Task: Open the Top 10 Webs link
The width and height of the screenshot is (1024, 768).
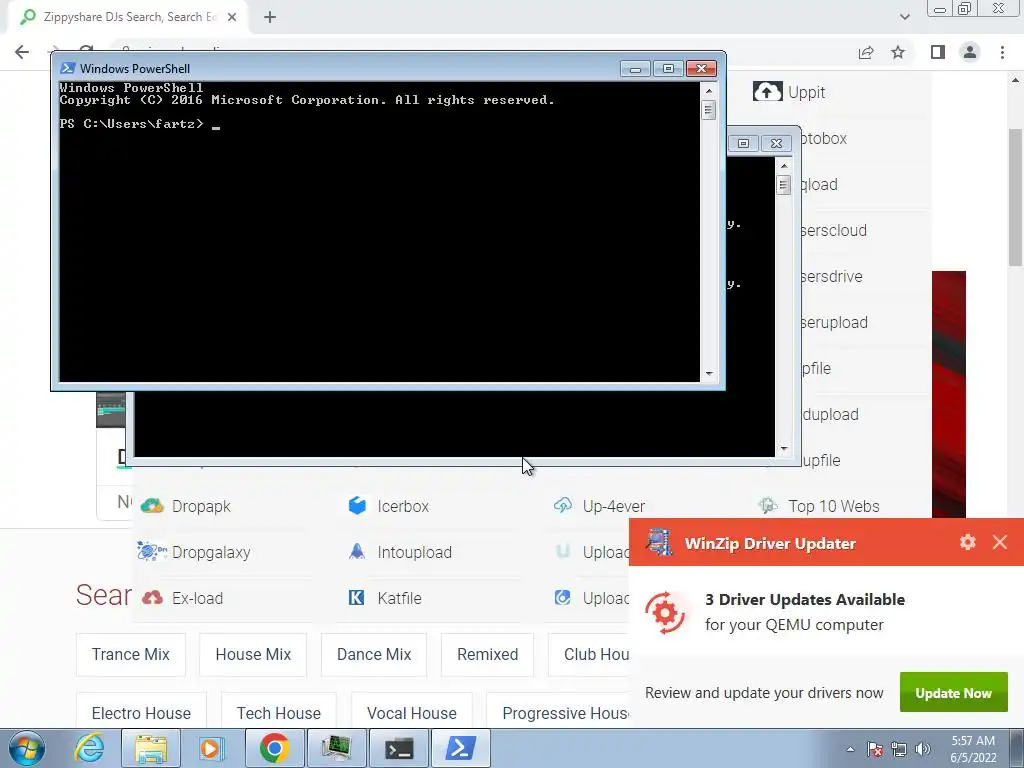Action: point(833,506)
